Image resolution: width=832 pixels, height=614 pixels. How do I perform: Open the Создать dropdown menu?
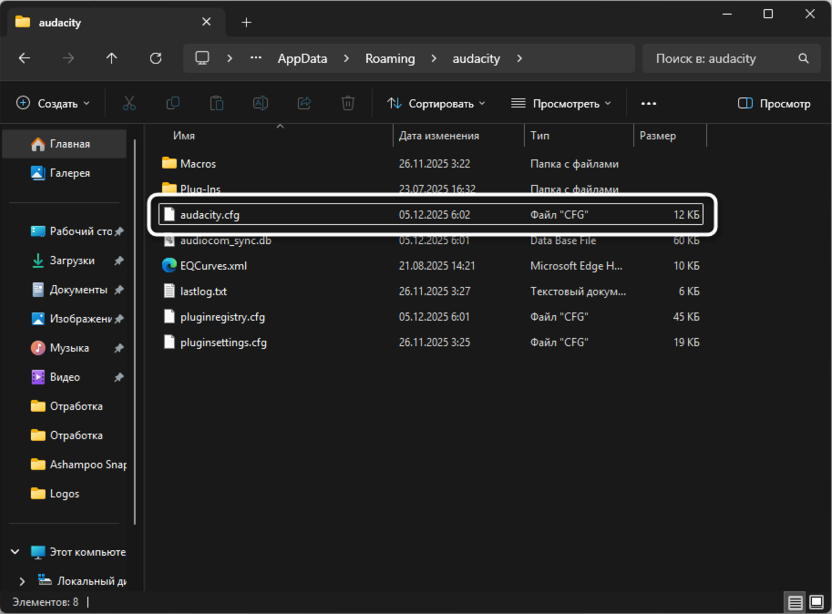53,103
